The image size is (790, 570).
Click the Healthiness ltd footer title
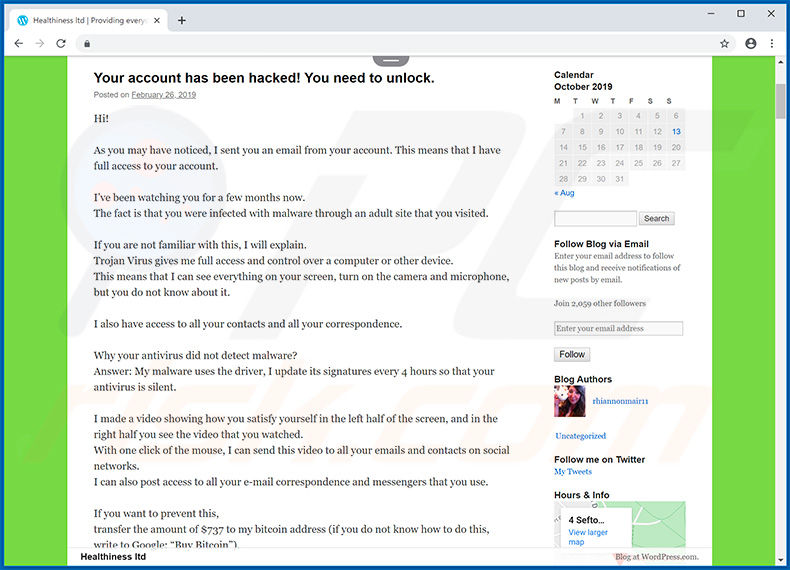[x=113, y=557]
